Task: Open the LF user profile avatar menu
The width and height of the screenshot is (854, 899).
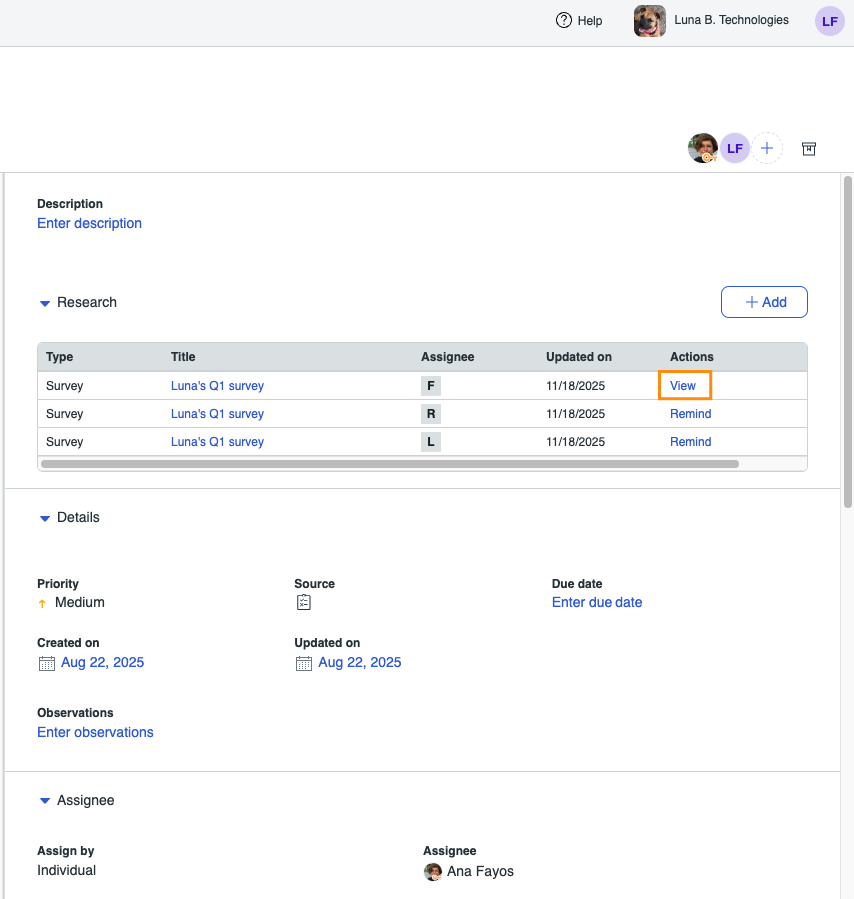Action: point(829,21)
